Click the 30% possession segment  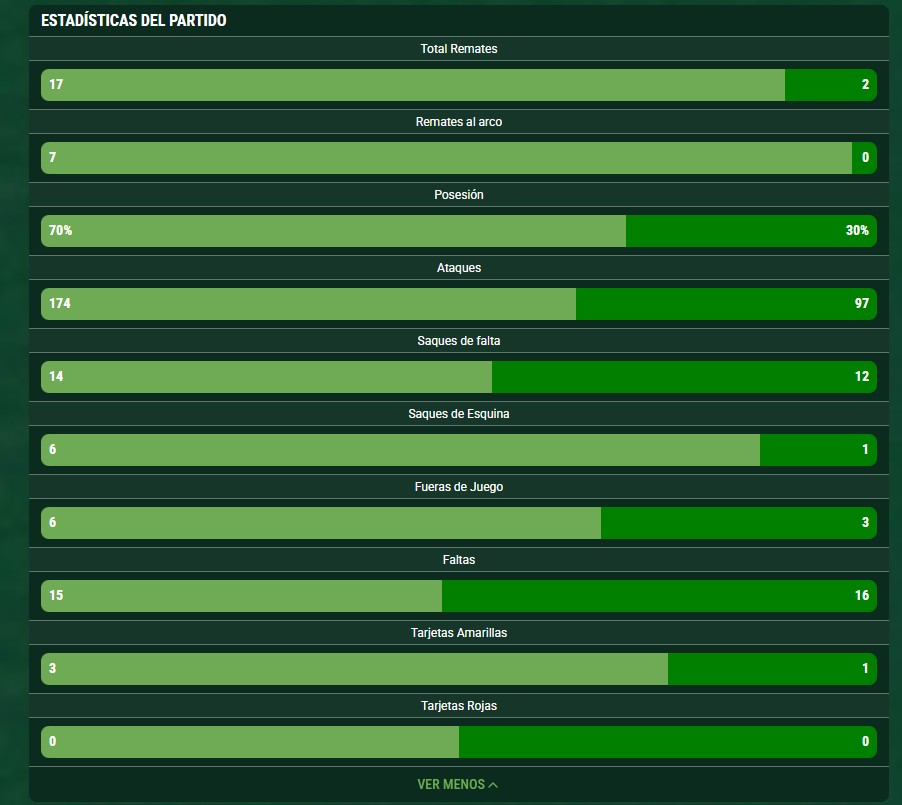(751, 231)
